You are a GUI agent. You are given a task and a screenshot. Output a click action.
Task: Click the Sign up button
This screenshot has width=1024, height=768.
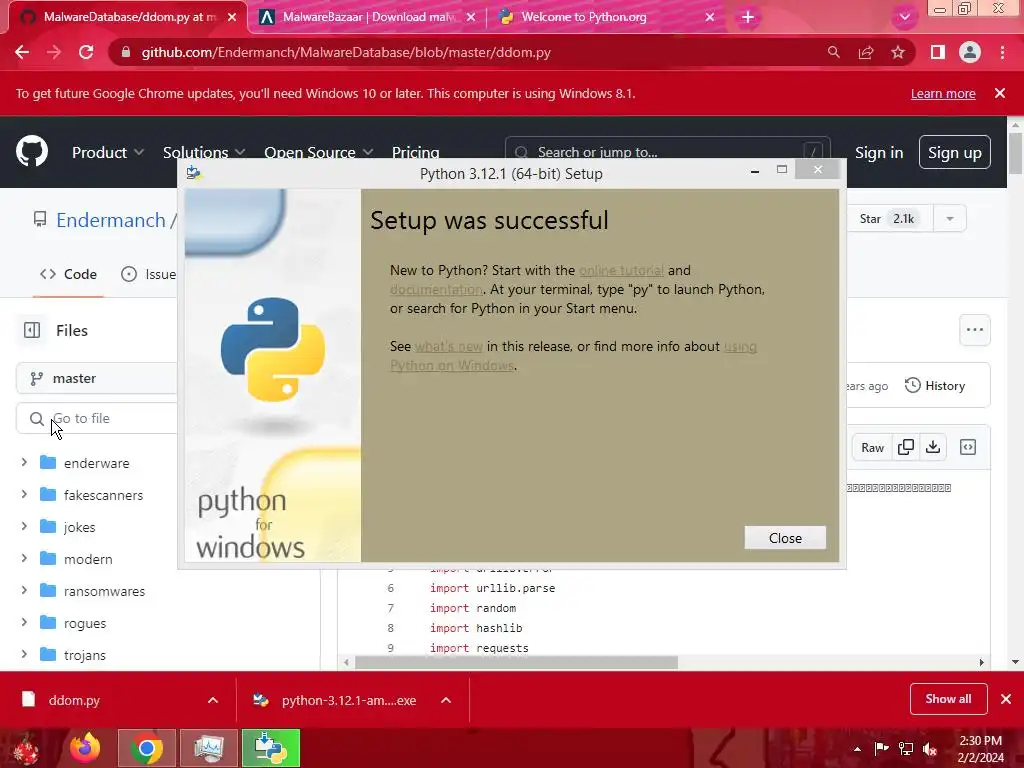pos(955,152)
